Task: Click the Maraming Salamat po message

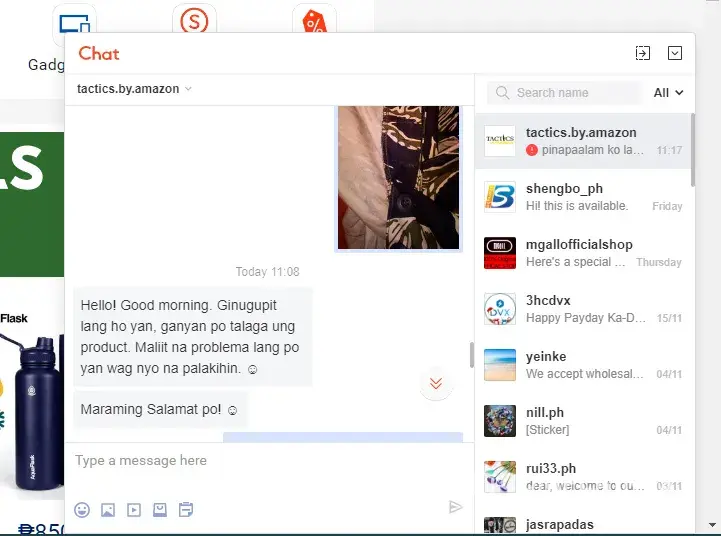Action: click(160, 409)
